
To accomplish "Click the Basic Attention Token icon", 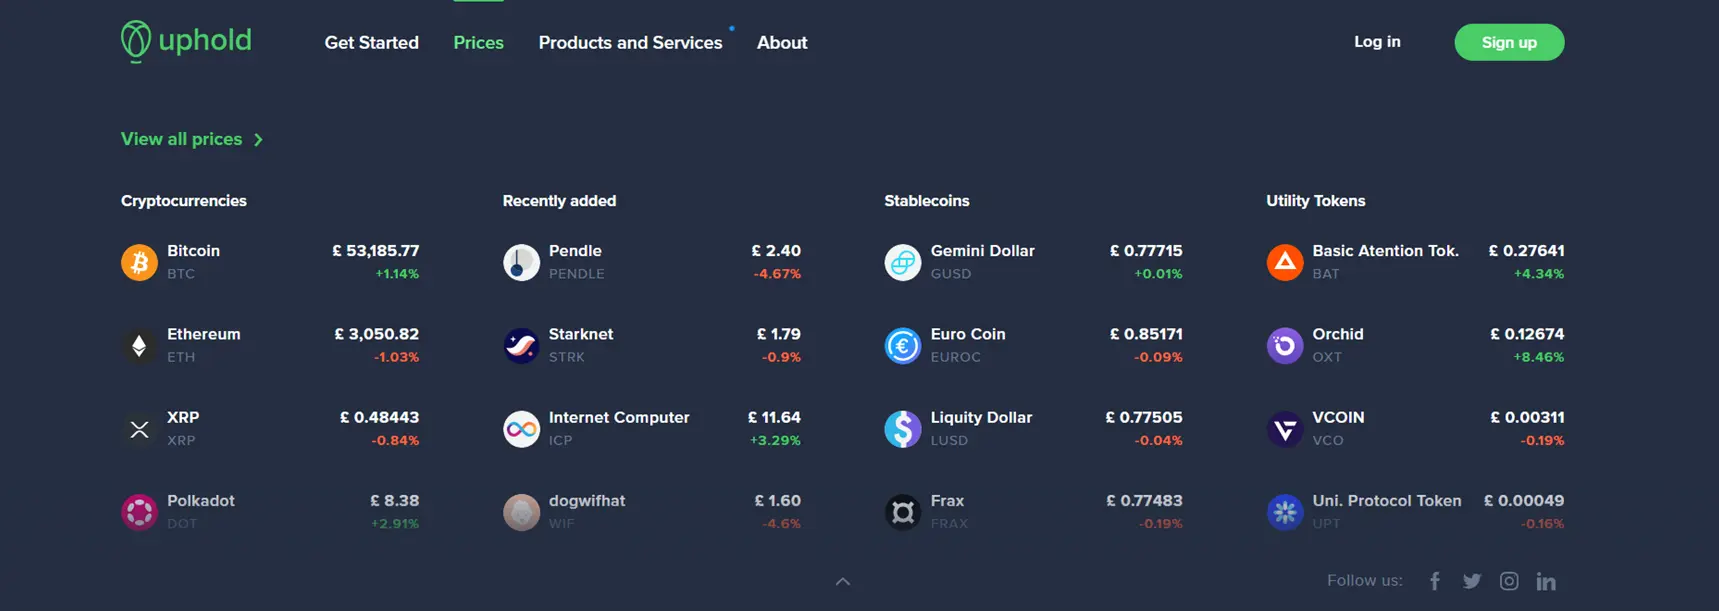I will [1285, 262].
